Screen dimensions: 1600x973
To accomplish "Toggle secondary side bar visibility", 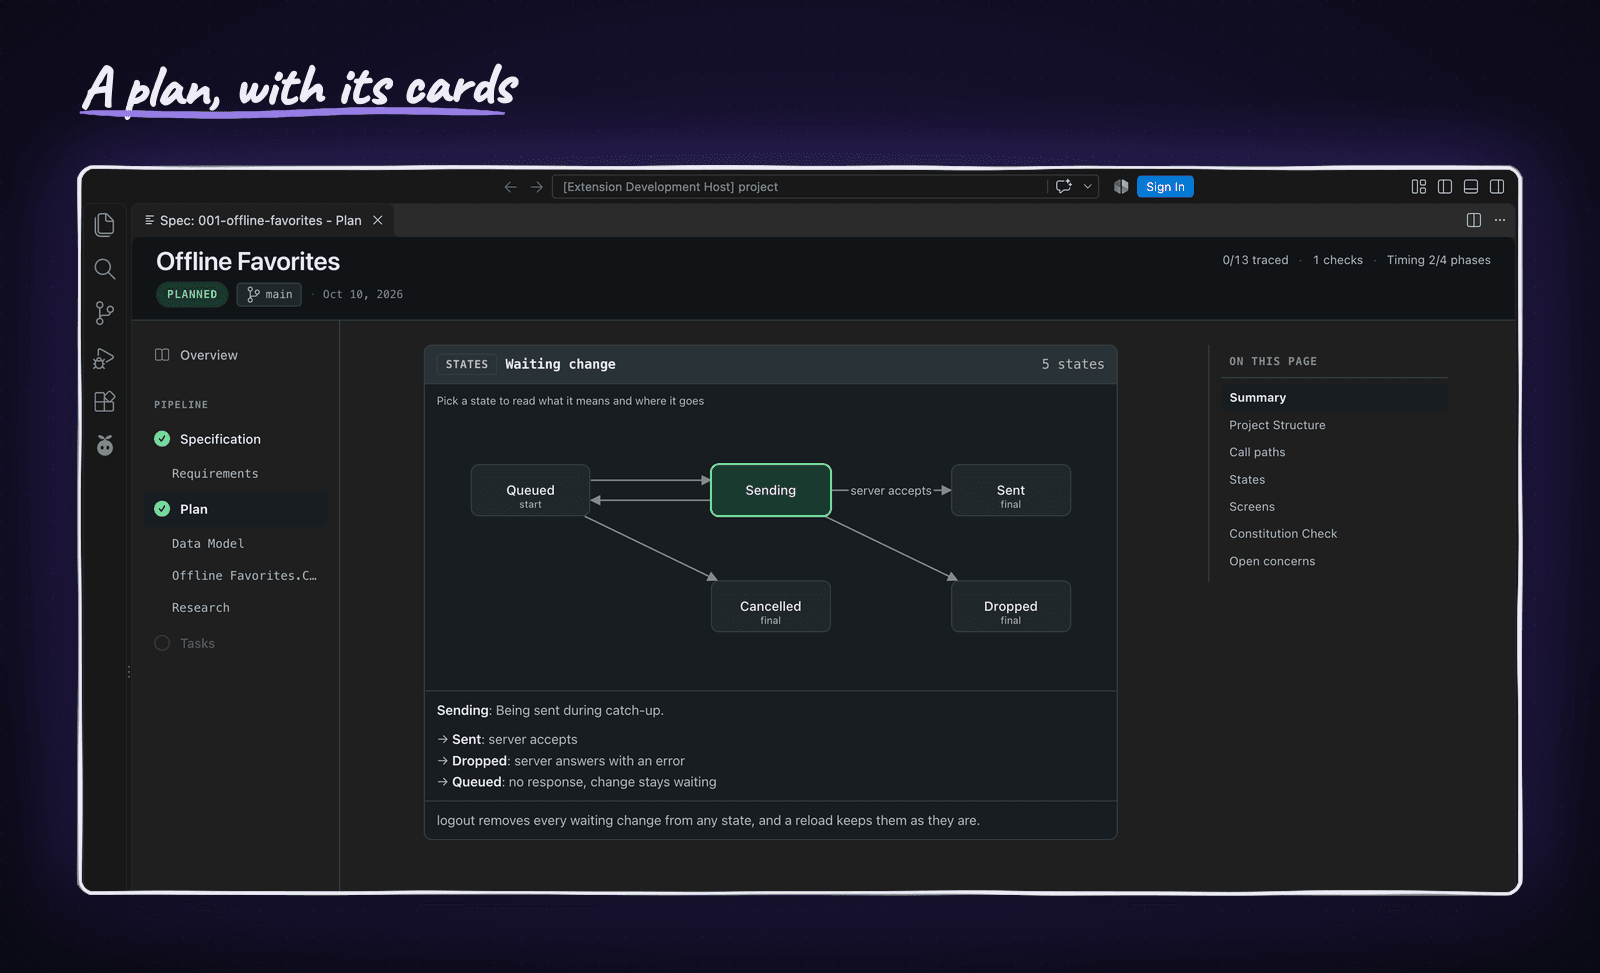I will (x=1497, y=187).
